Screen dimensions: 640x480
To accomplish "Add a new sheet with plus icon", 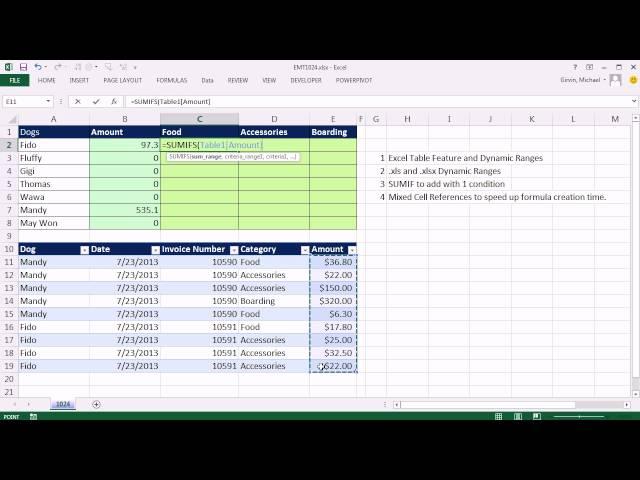I will pos(96,404).
